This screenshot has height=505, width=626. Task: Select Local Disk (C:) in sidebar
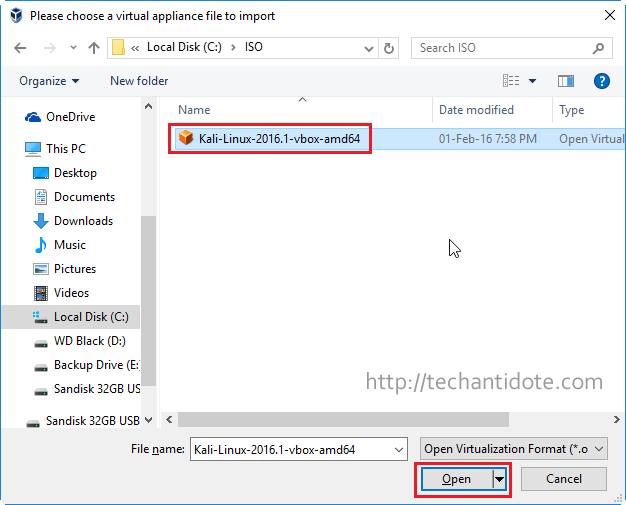point(71,317)
